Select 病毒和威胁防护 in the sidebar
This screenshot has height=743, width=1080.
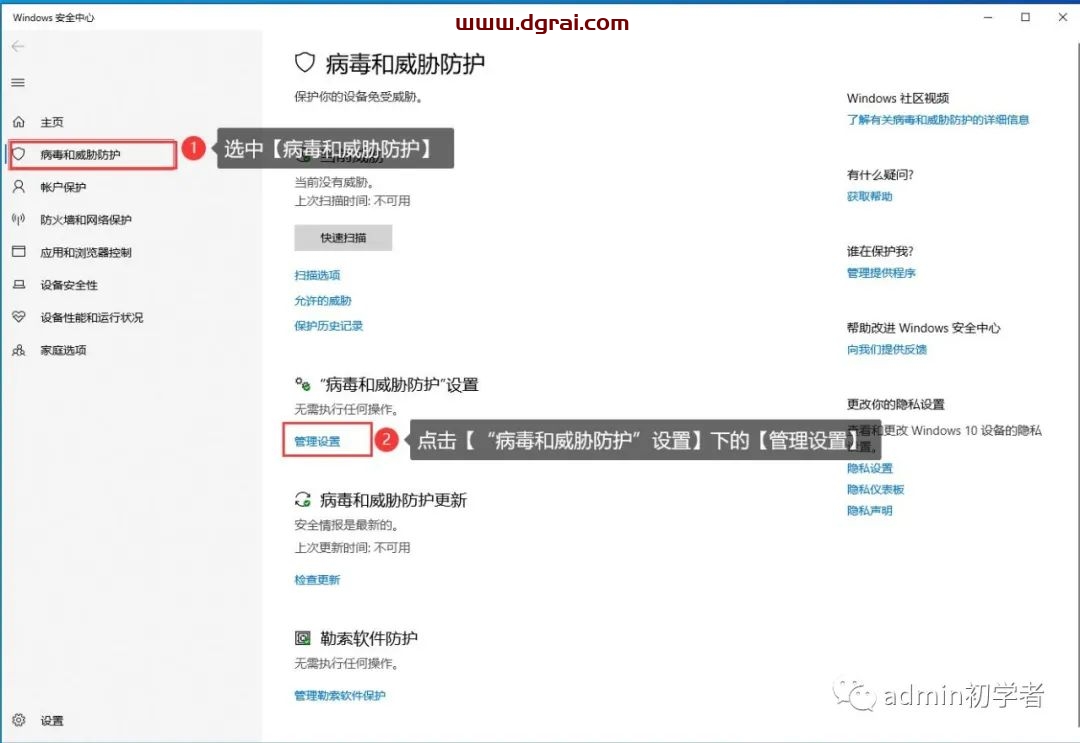tap(80, 154)
